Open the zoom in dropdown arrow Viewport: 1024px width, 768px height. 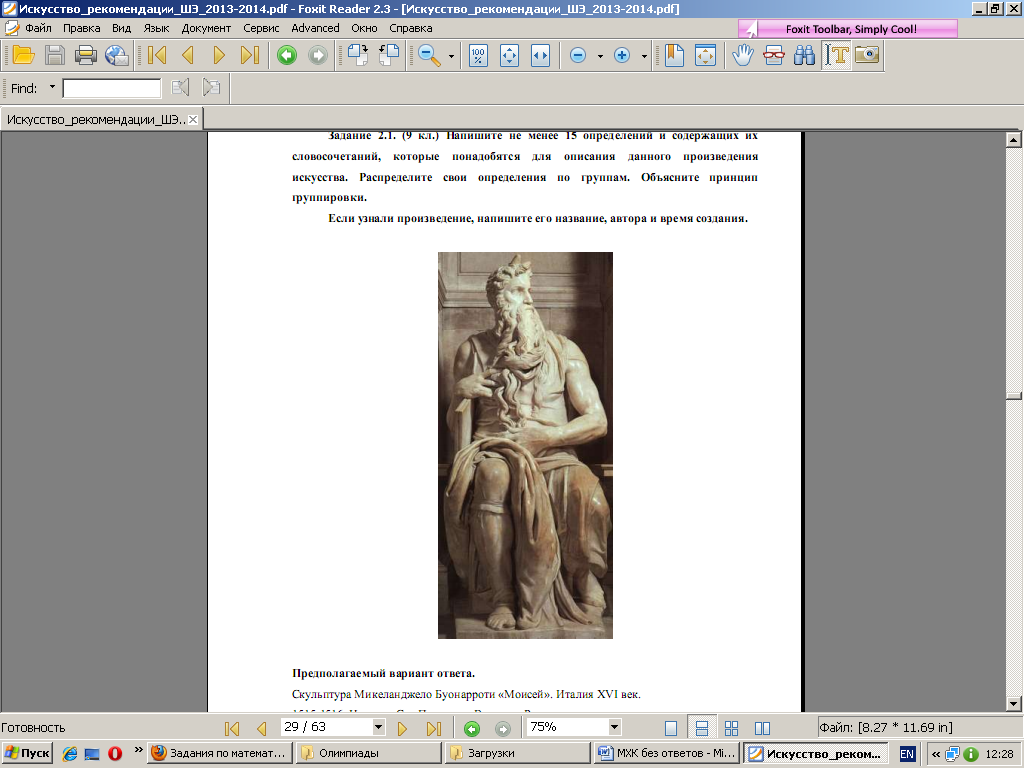click(x=644, y=57)
